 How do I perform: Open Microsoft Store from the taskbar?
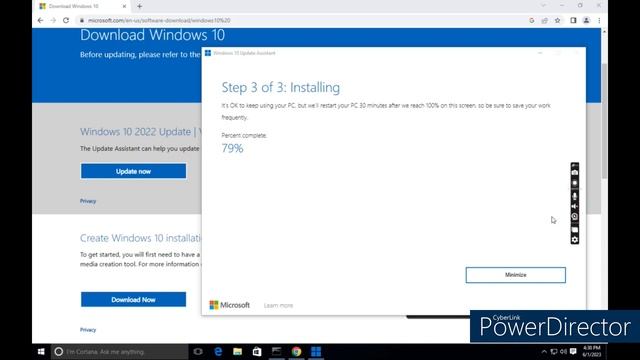[x=257, y=351]
